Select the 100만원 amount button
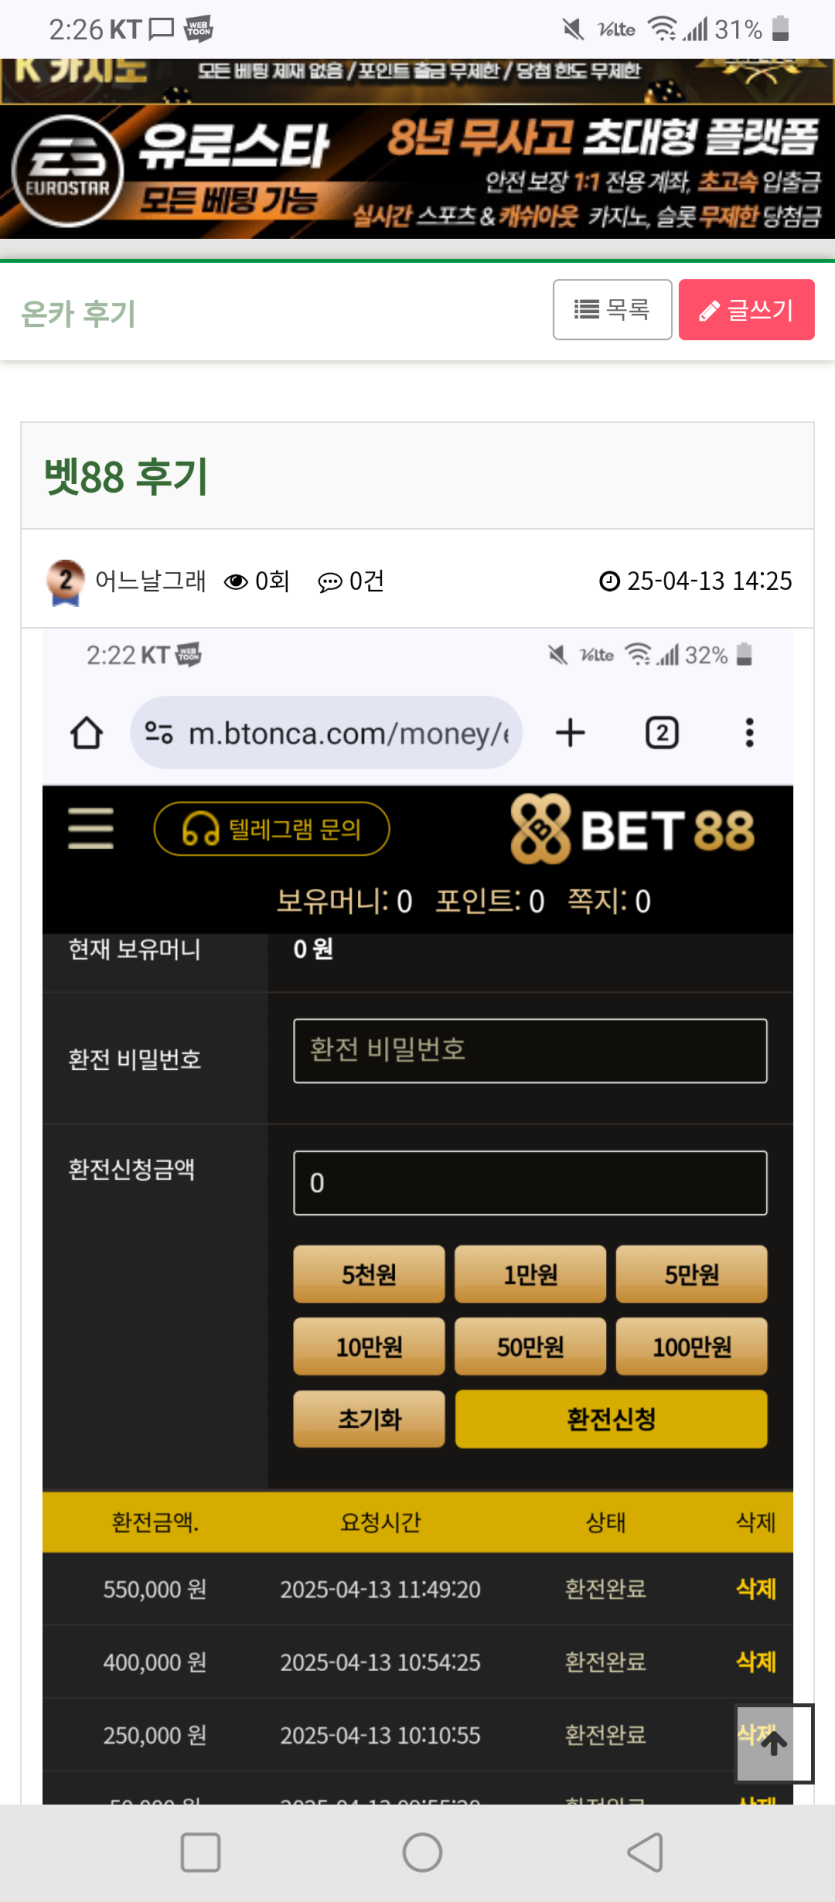835x1902 pixels. [x=691, y=1347]
